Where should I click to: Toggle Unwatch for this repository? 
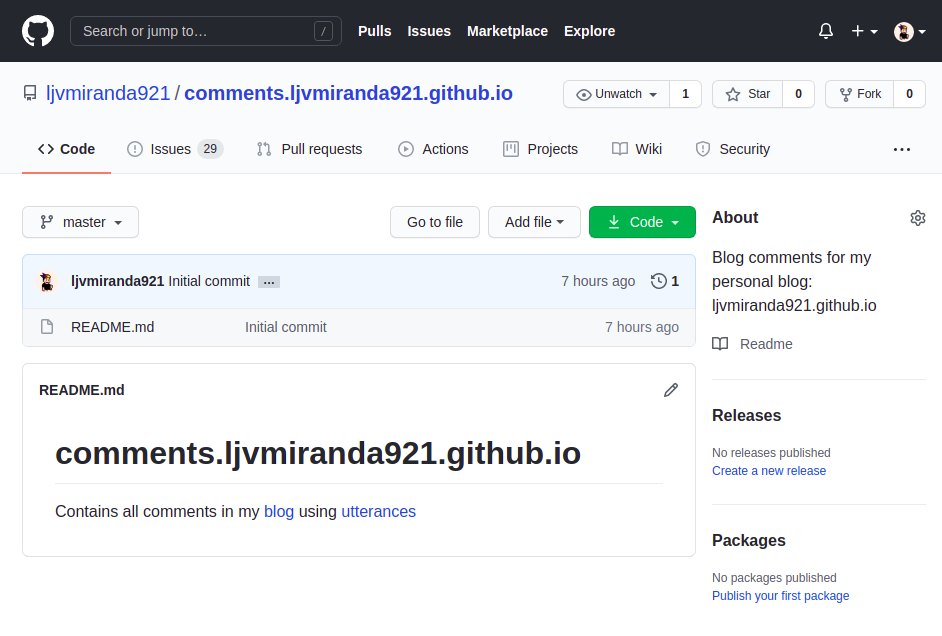point(616,94)
